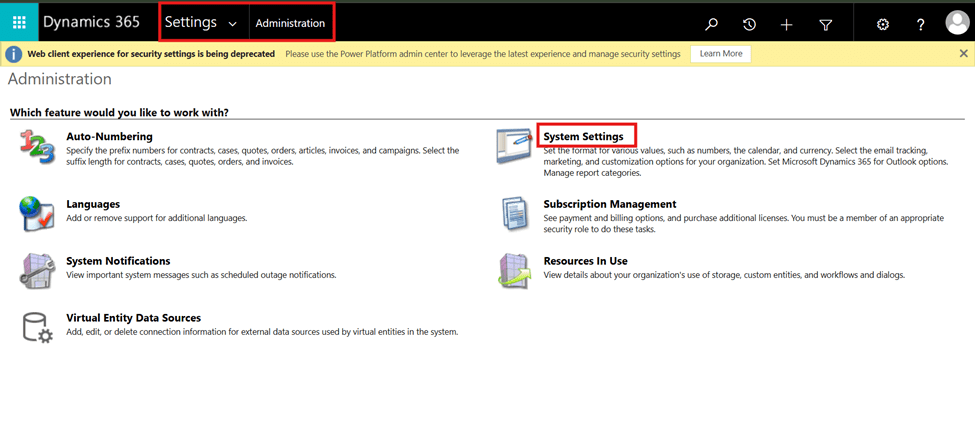Open recent items history icon
975x444 pixels.
(749, 24)
